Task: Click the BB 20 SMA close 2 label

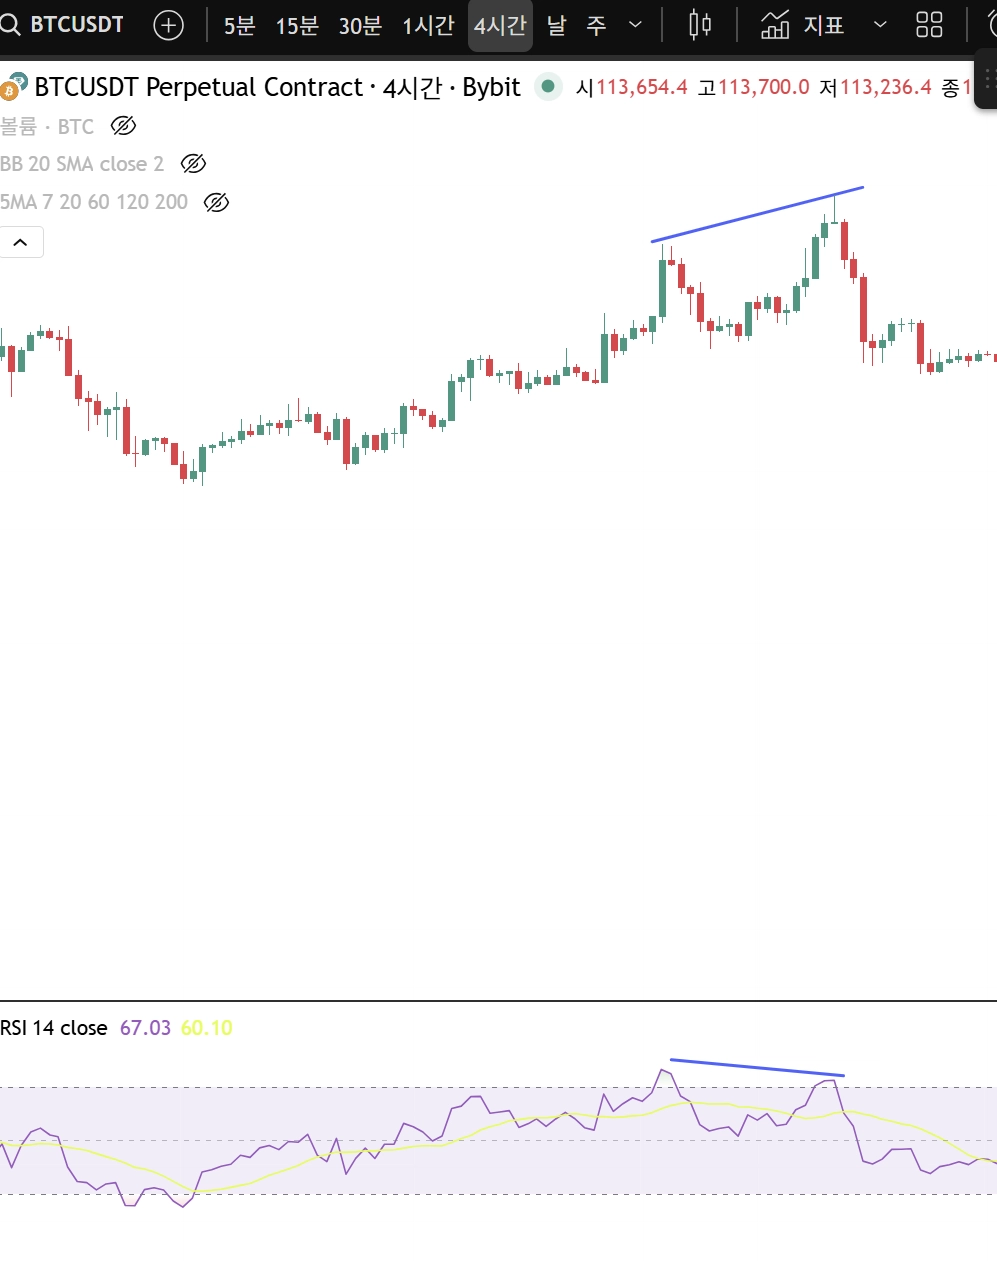Action: click(x=82, y=164)
